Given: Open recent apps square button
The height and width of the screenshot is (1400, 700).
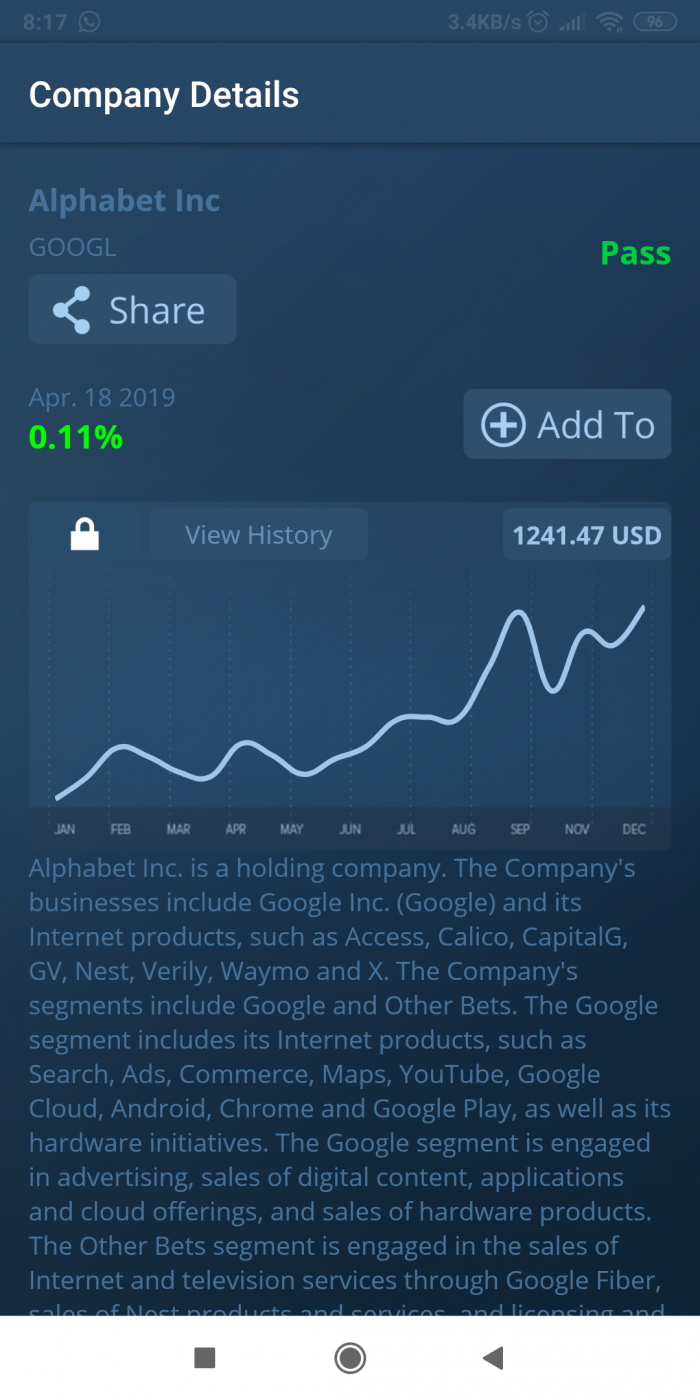Looking at the screenshot, I should (x=205, y=1357).
